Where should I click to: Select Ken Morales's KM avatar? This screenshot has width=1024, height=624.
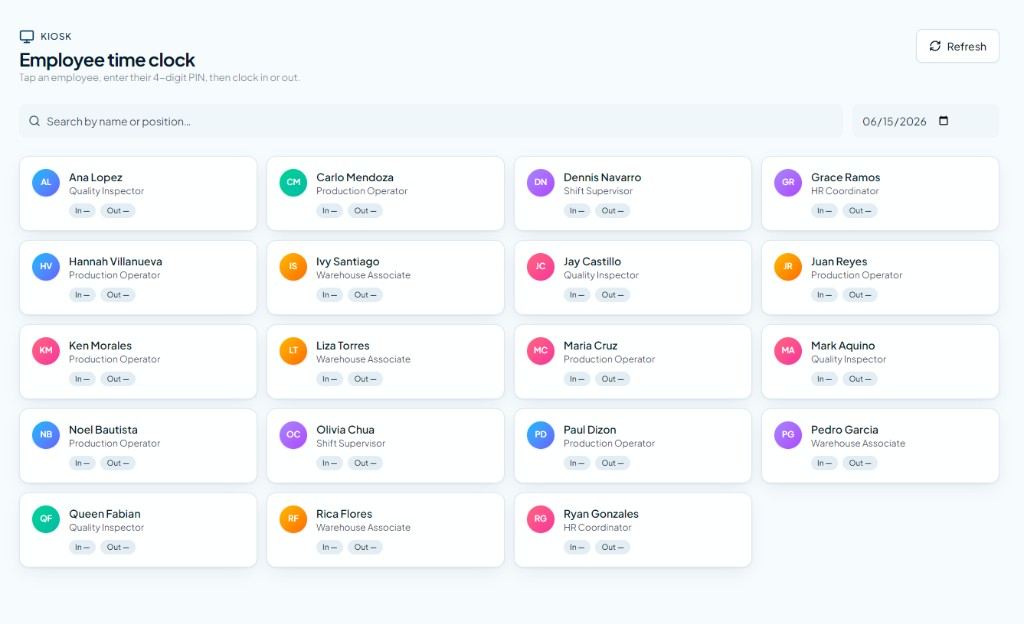(x=46, y=351)
